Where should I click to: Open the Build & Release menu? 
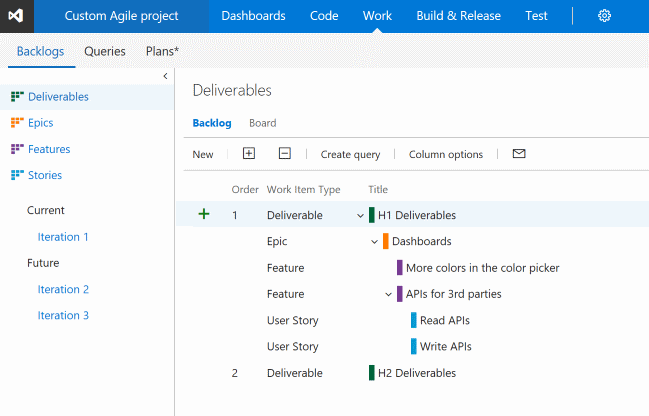tap(461, 16)
